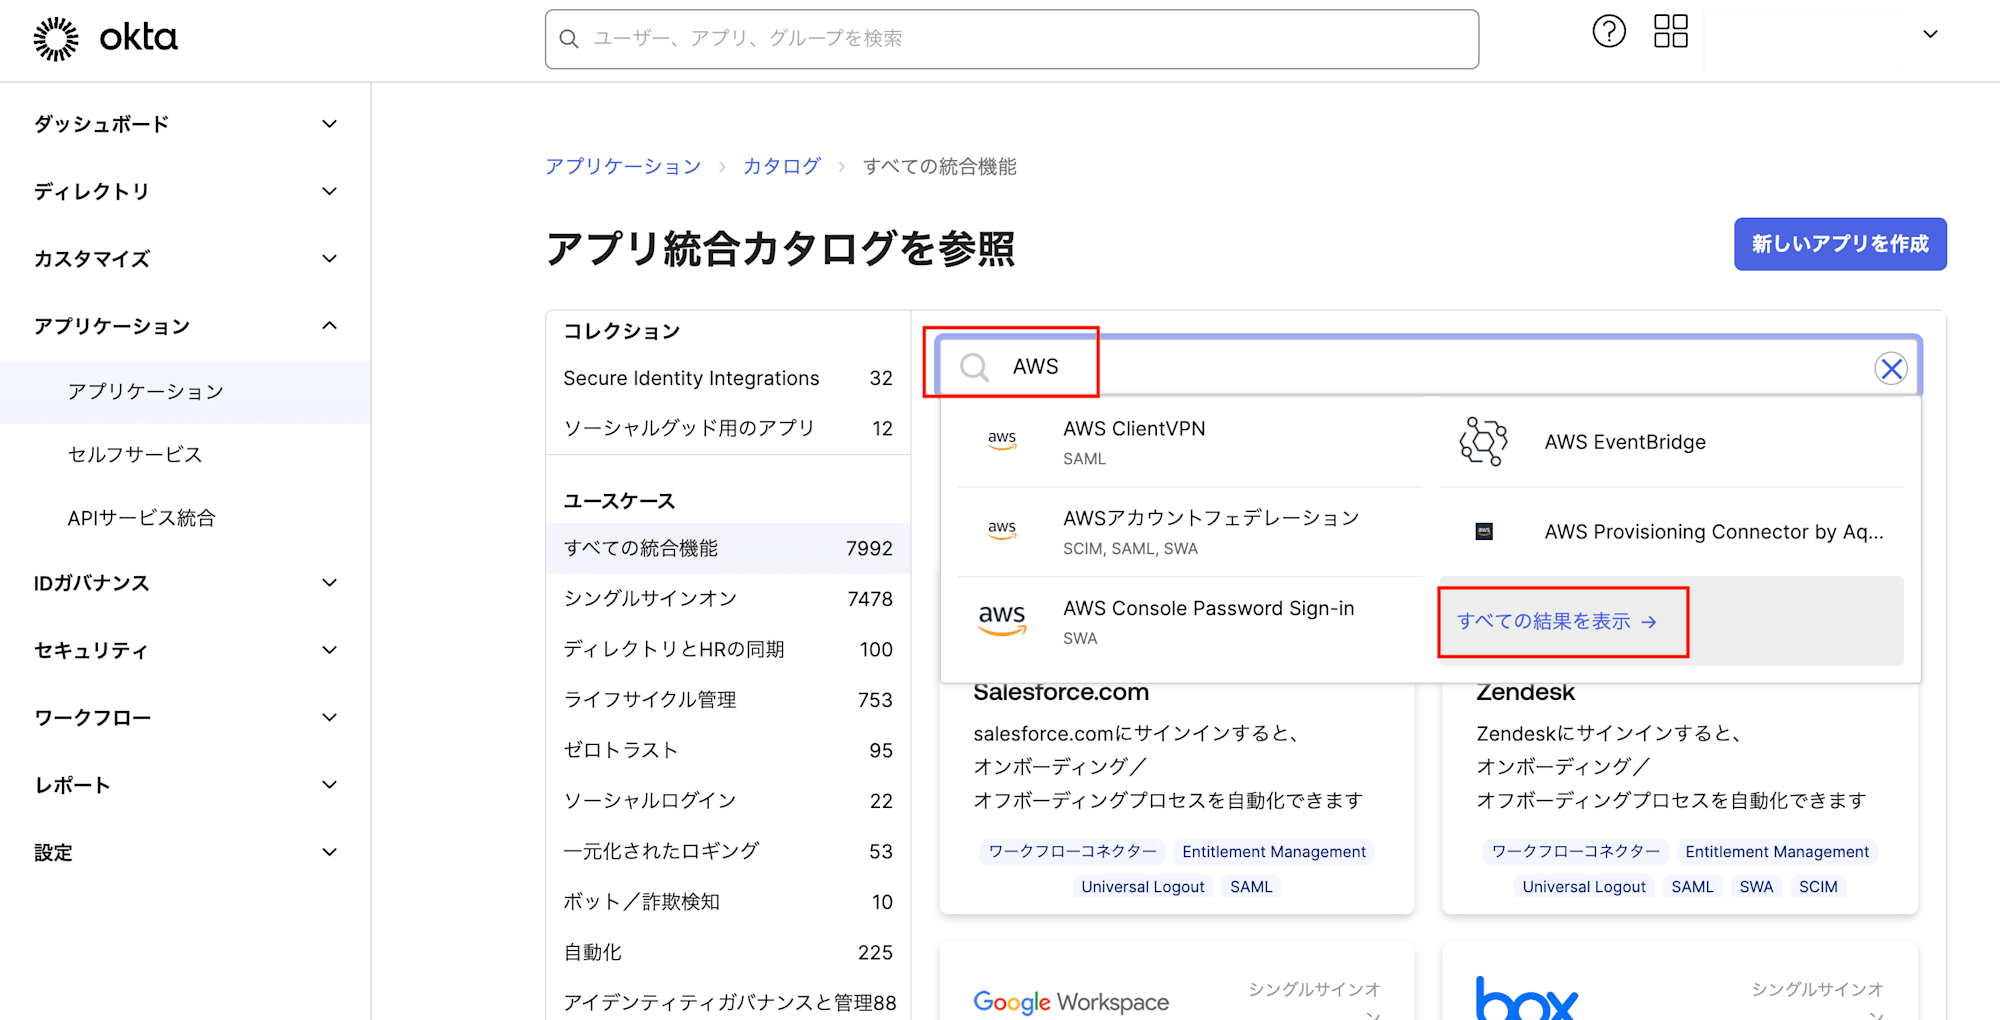Select アイデンティティガバナンスと管理 filter
2000x1020 pixels.
pyautogui.click(x=728, y=1002)
